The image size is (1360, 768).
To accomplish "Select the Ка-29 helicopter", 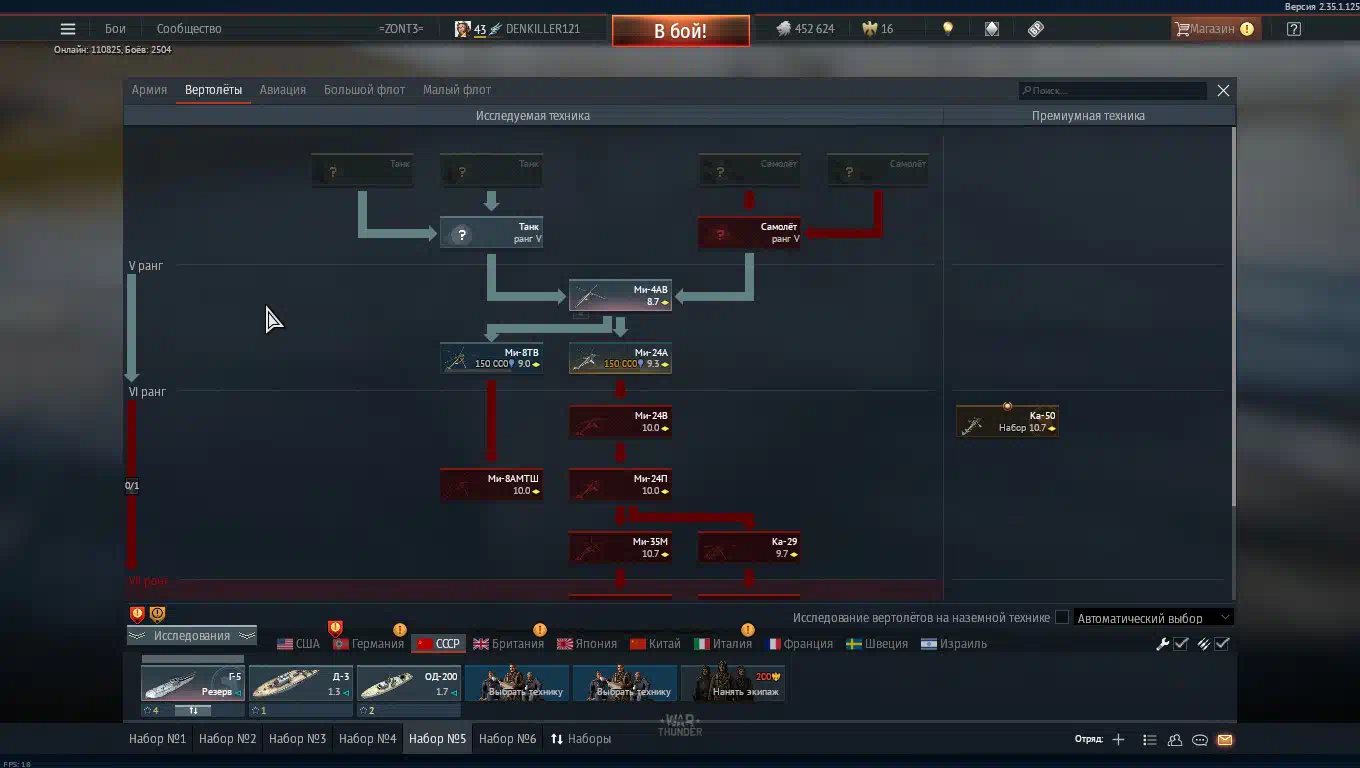I will [x=749, y=547].
